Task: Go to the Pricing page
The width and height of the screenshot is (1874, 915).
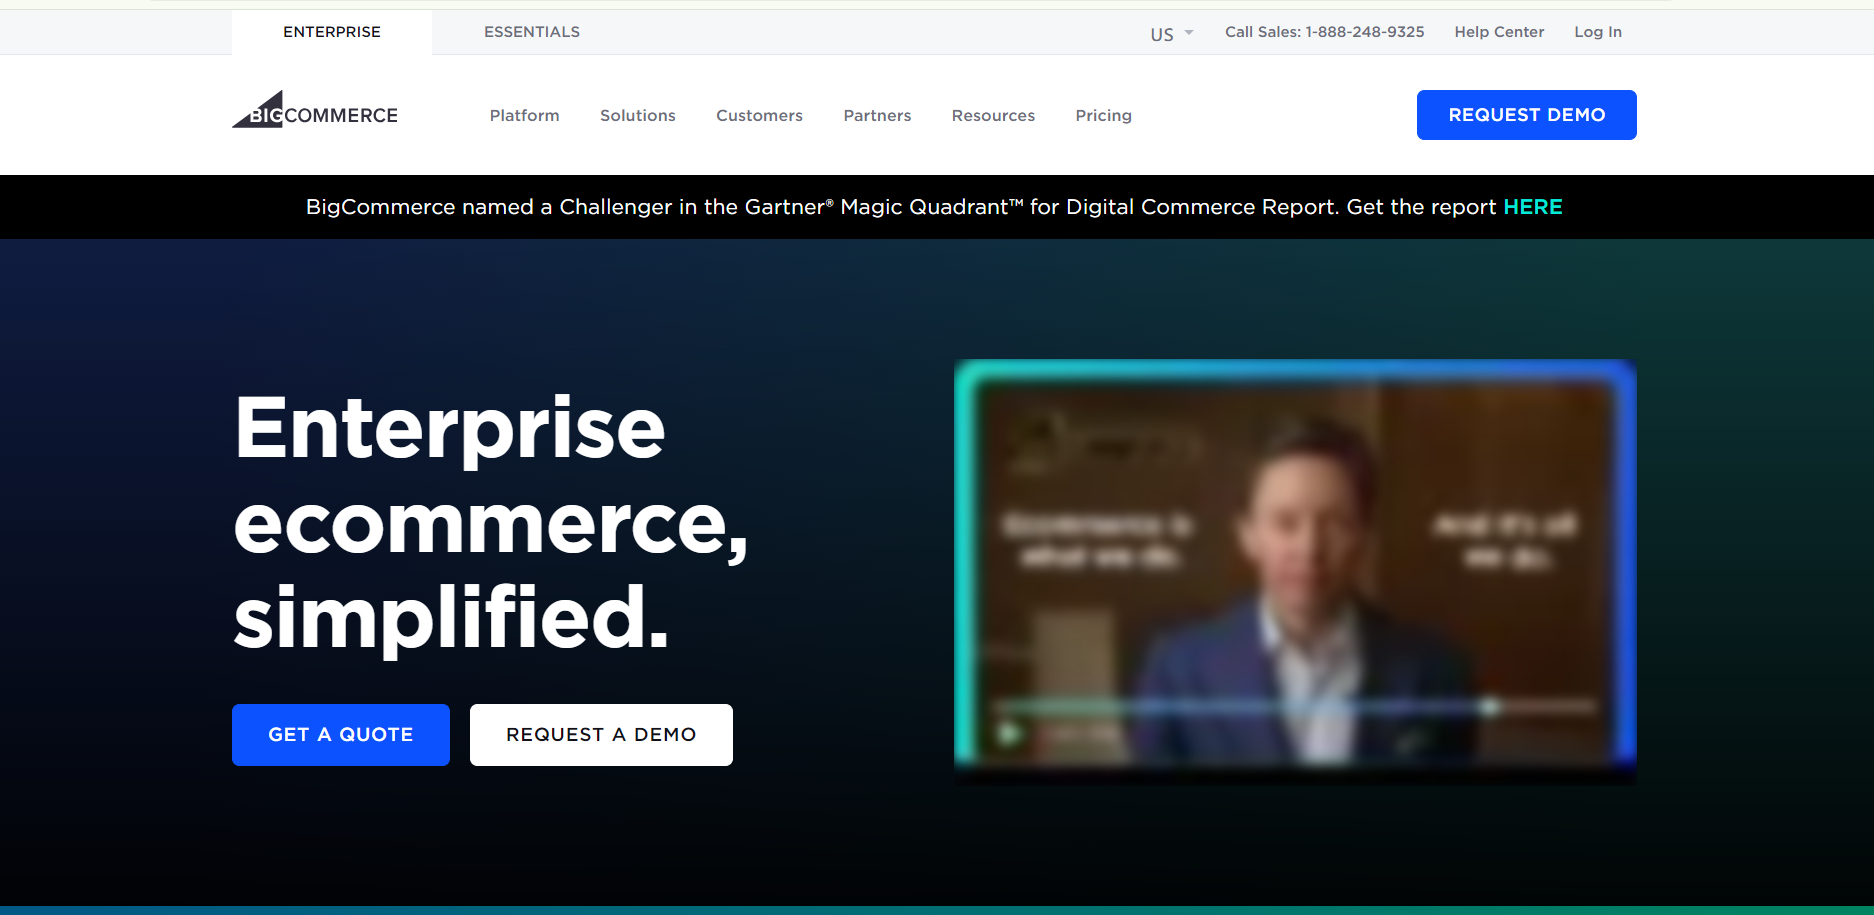Action: click(1103, 115)
